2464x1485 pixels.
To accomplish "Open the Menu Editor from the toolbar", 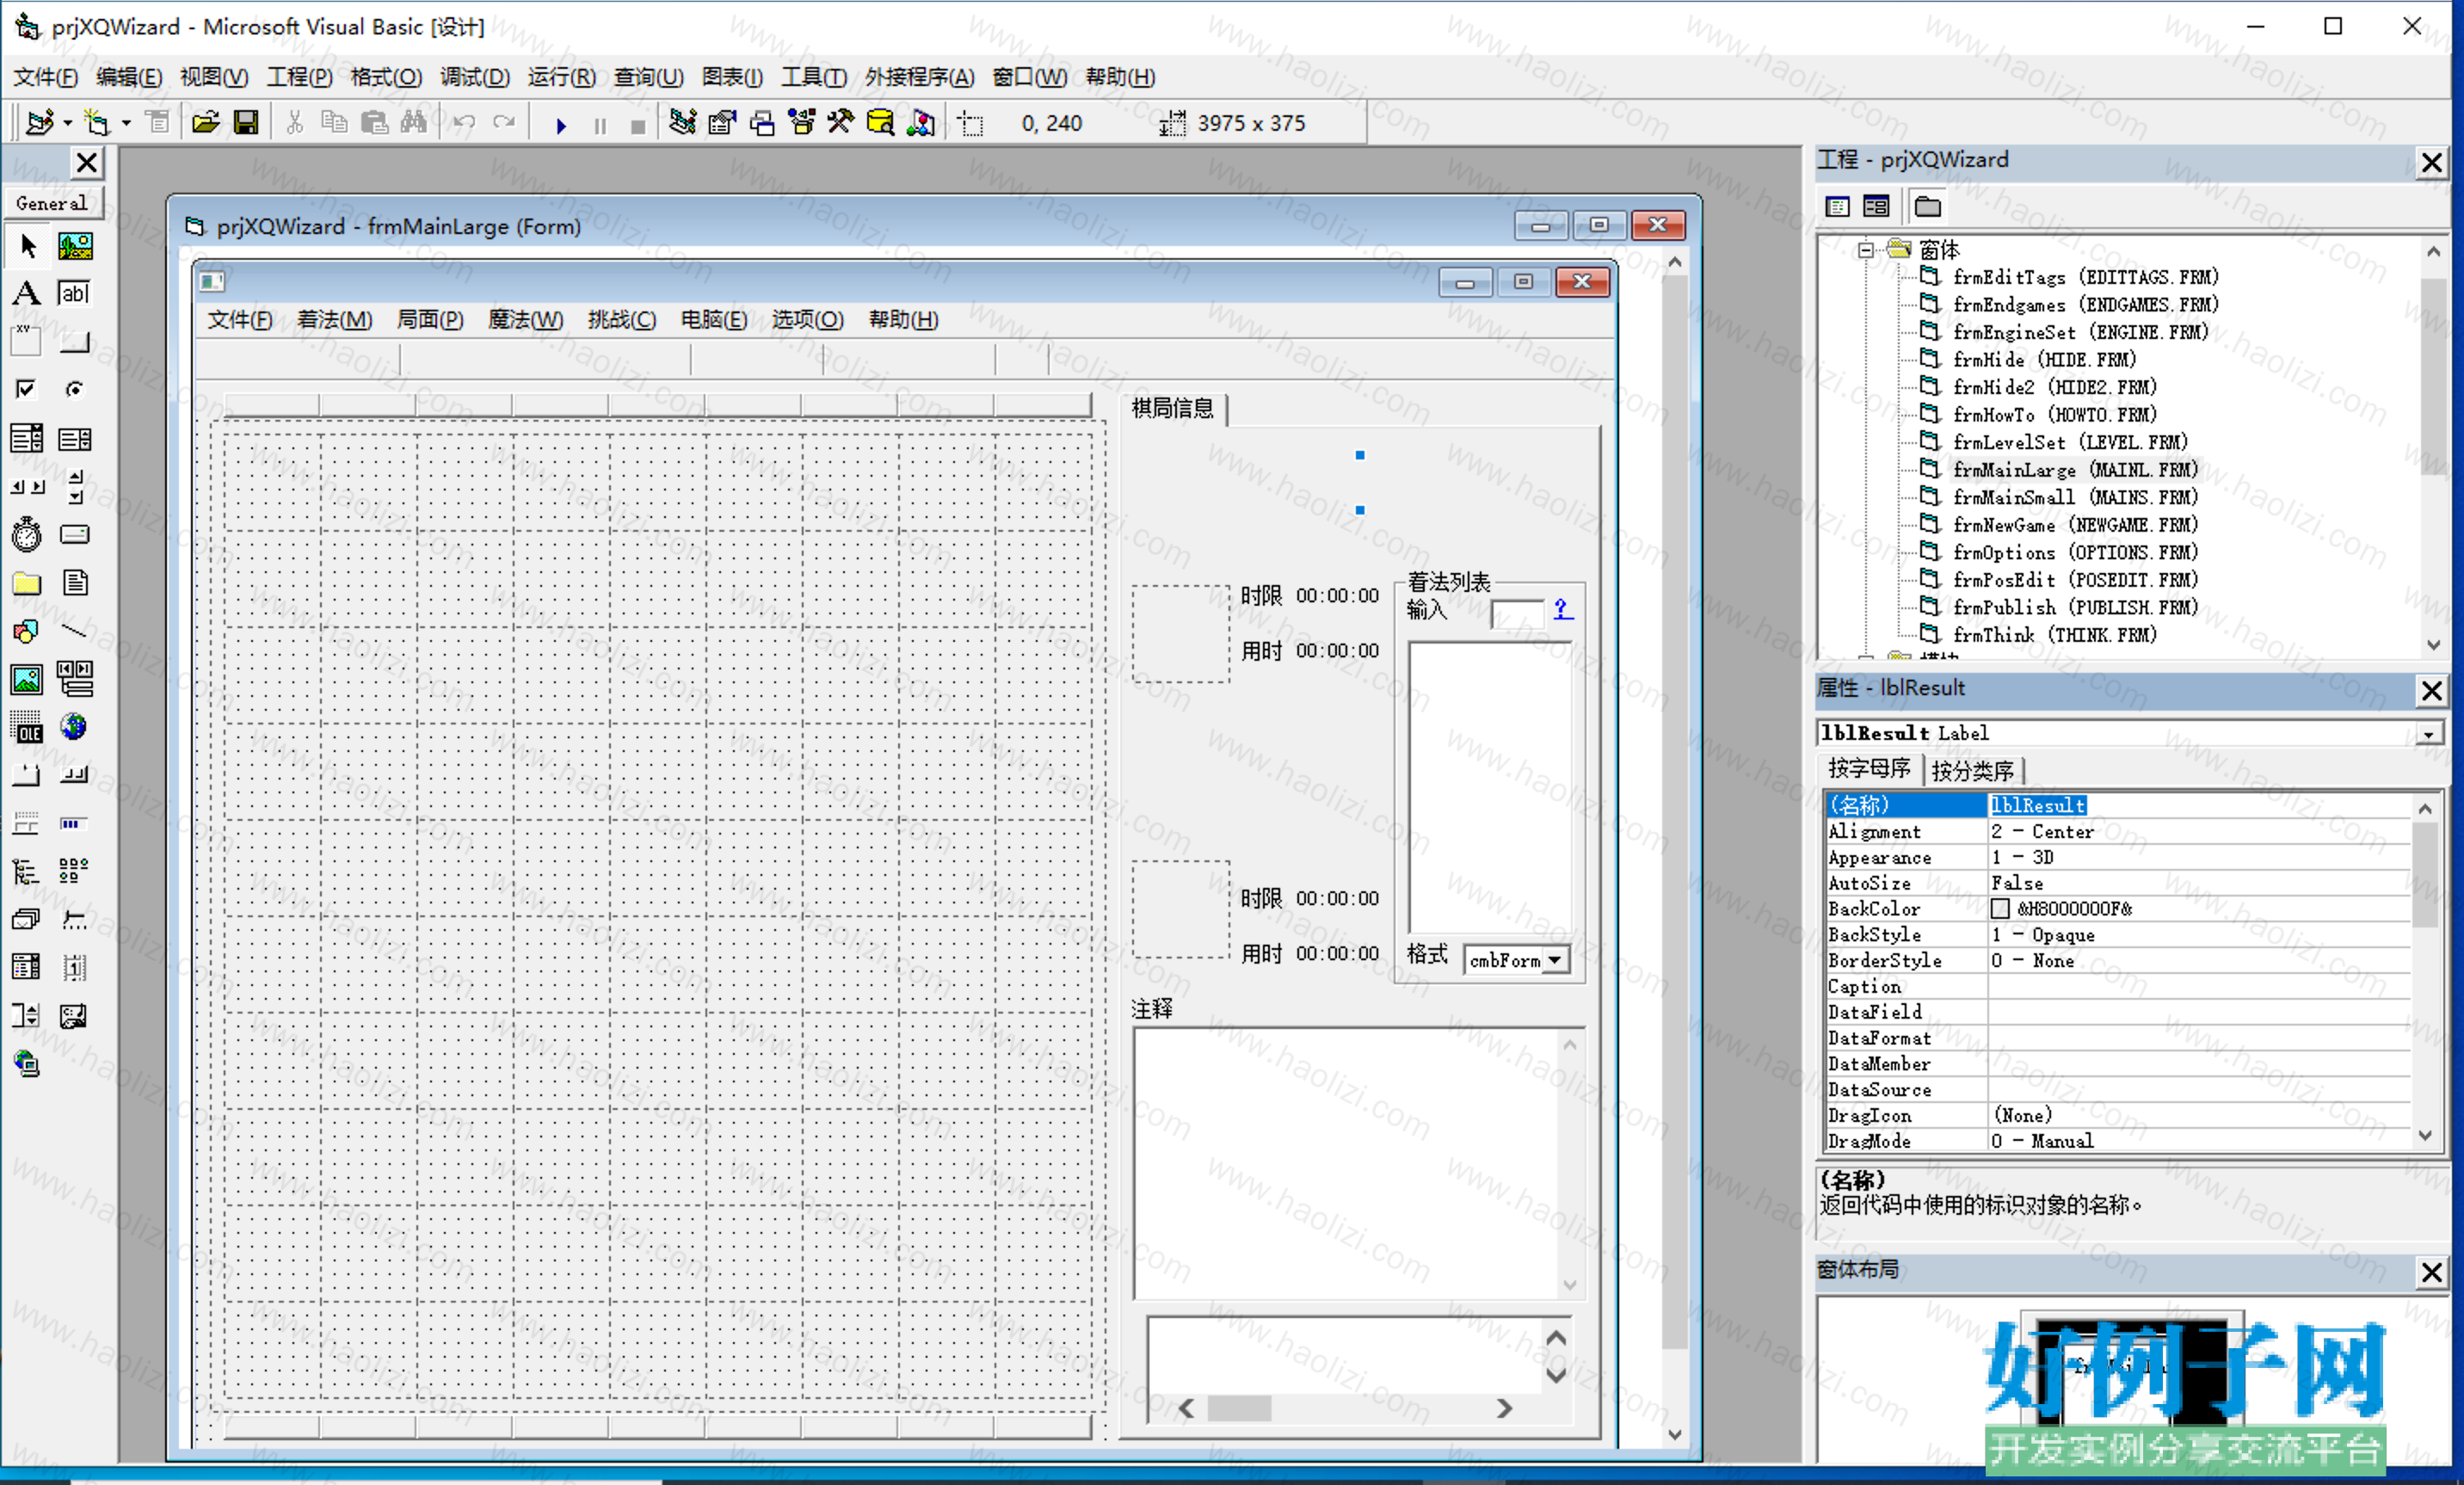I will pyautogui.click(x=157, y=123).
